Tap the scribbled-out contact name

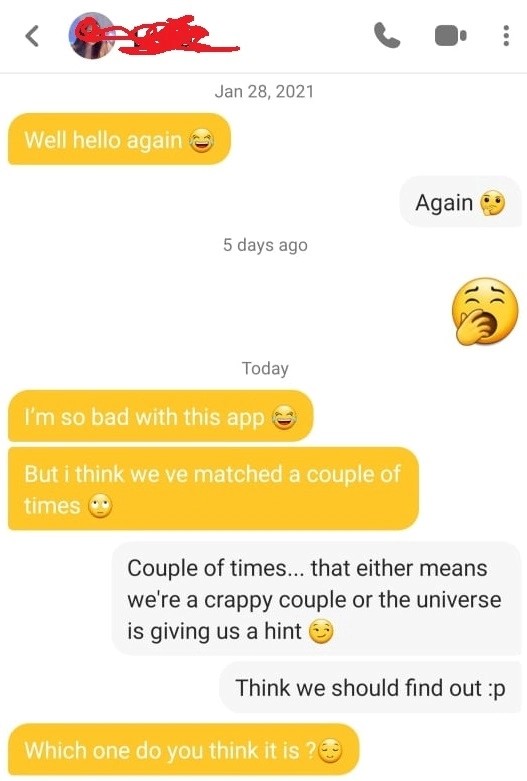pos(169,35)
